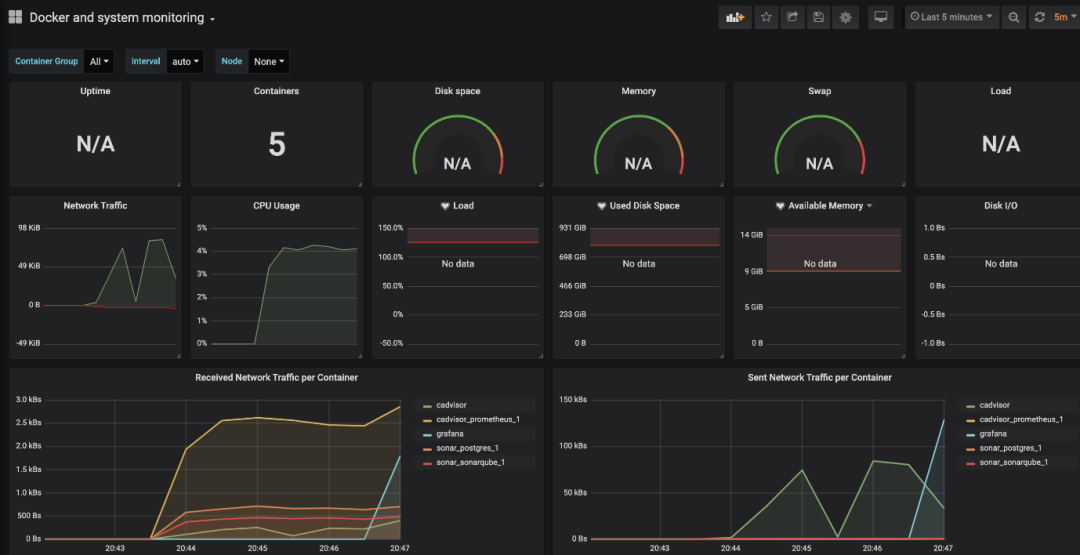
Task: Click Received Network Traffic per Container title
Action: [x=276, y=377]
